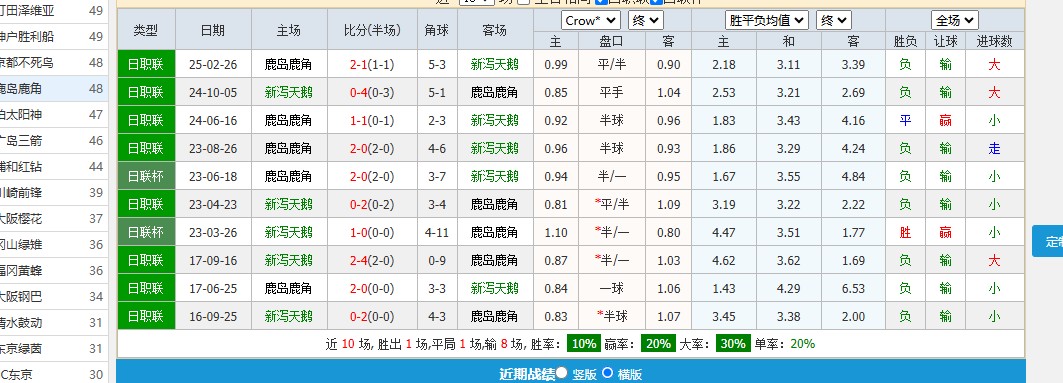
Task: Click the 类型 column header
Action: 146,30
